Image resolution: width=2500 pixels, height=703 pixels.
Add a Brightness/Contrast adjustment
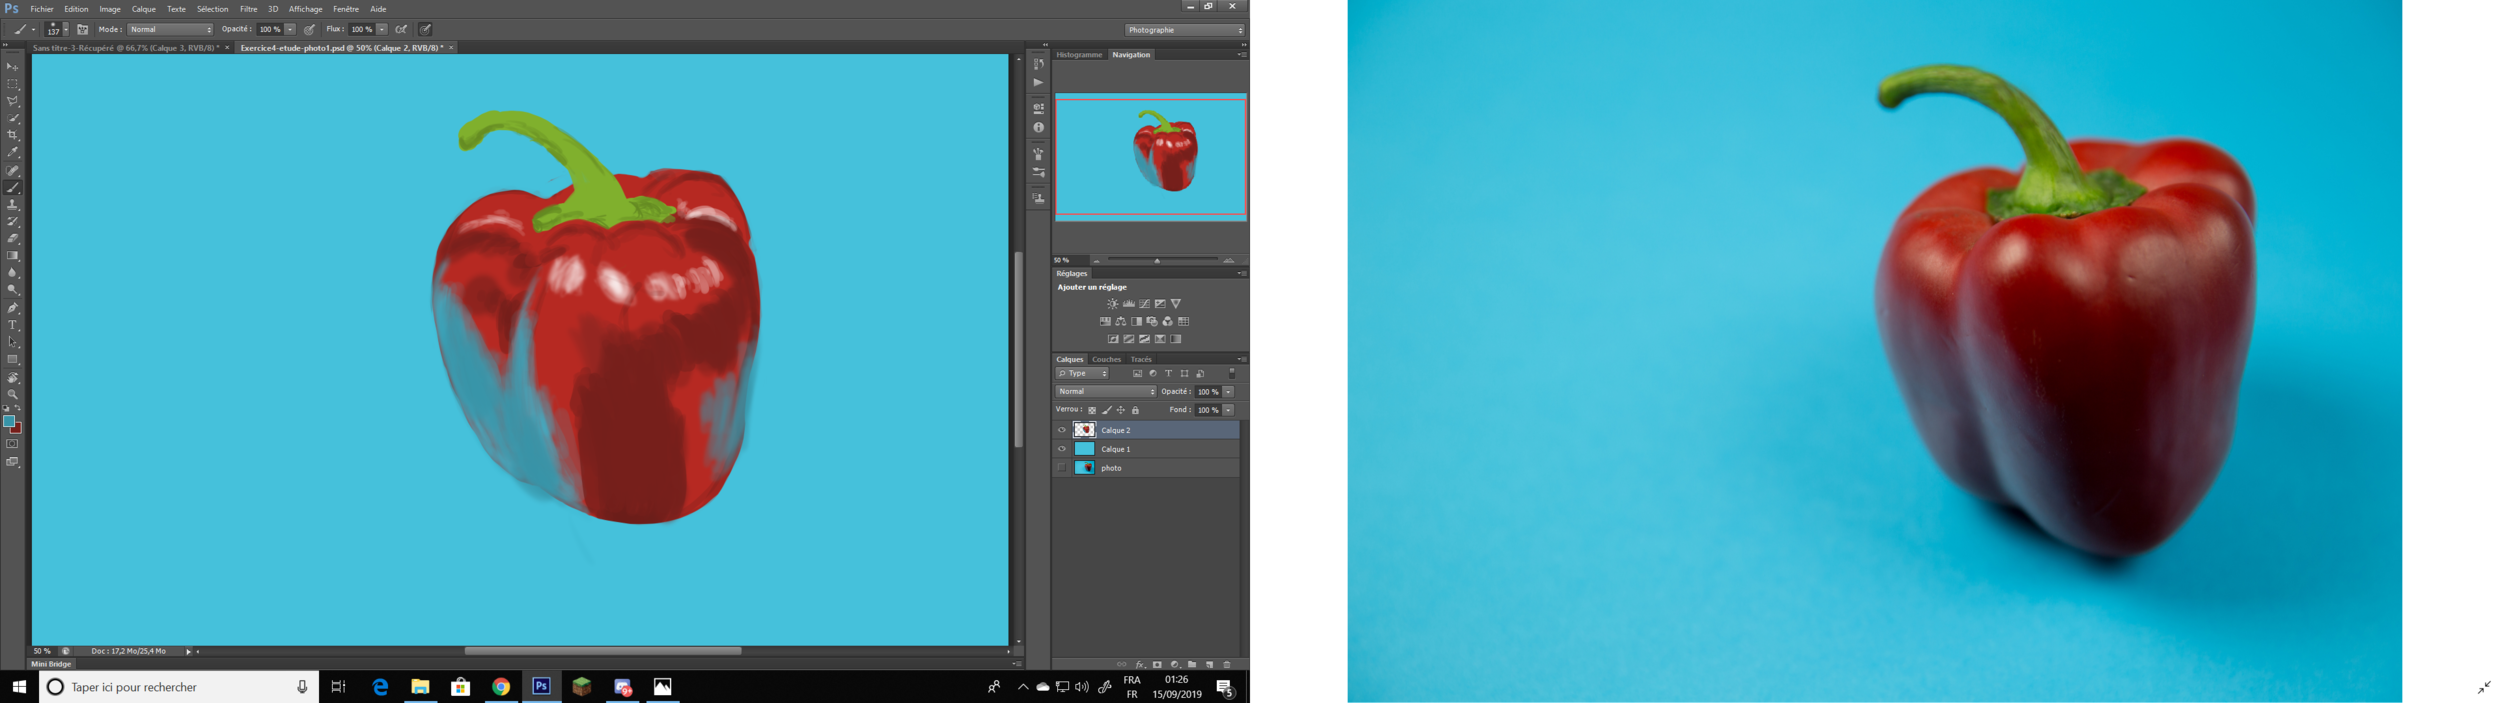[1112, 304]
